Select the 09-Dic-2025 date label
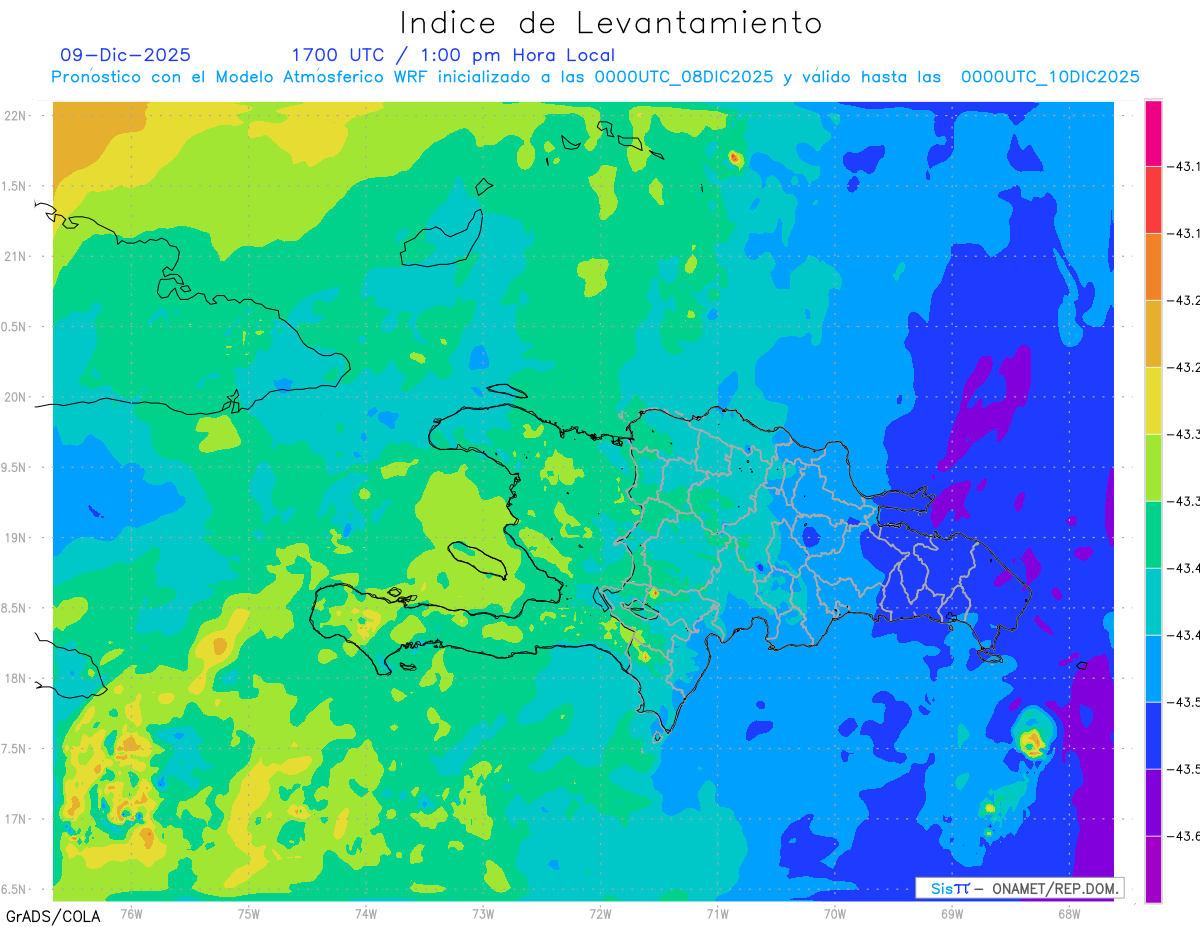1200x927 pixels. tap(126, 55)
